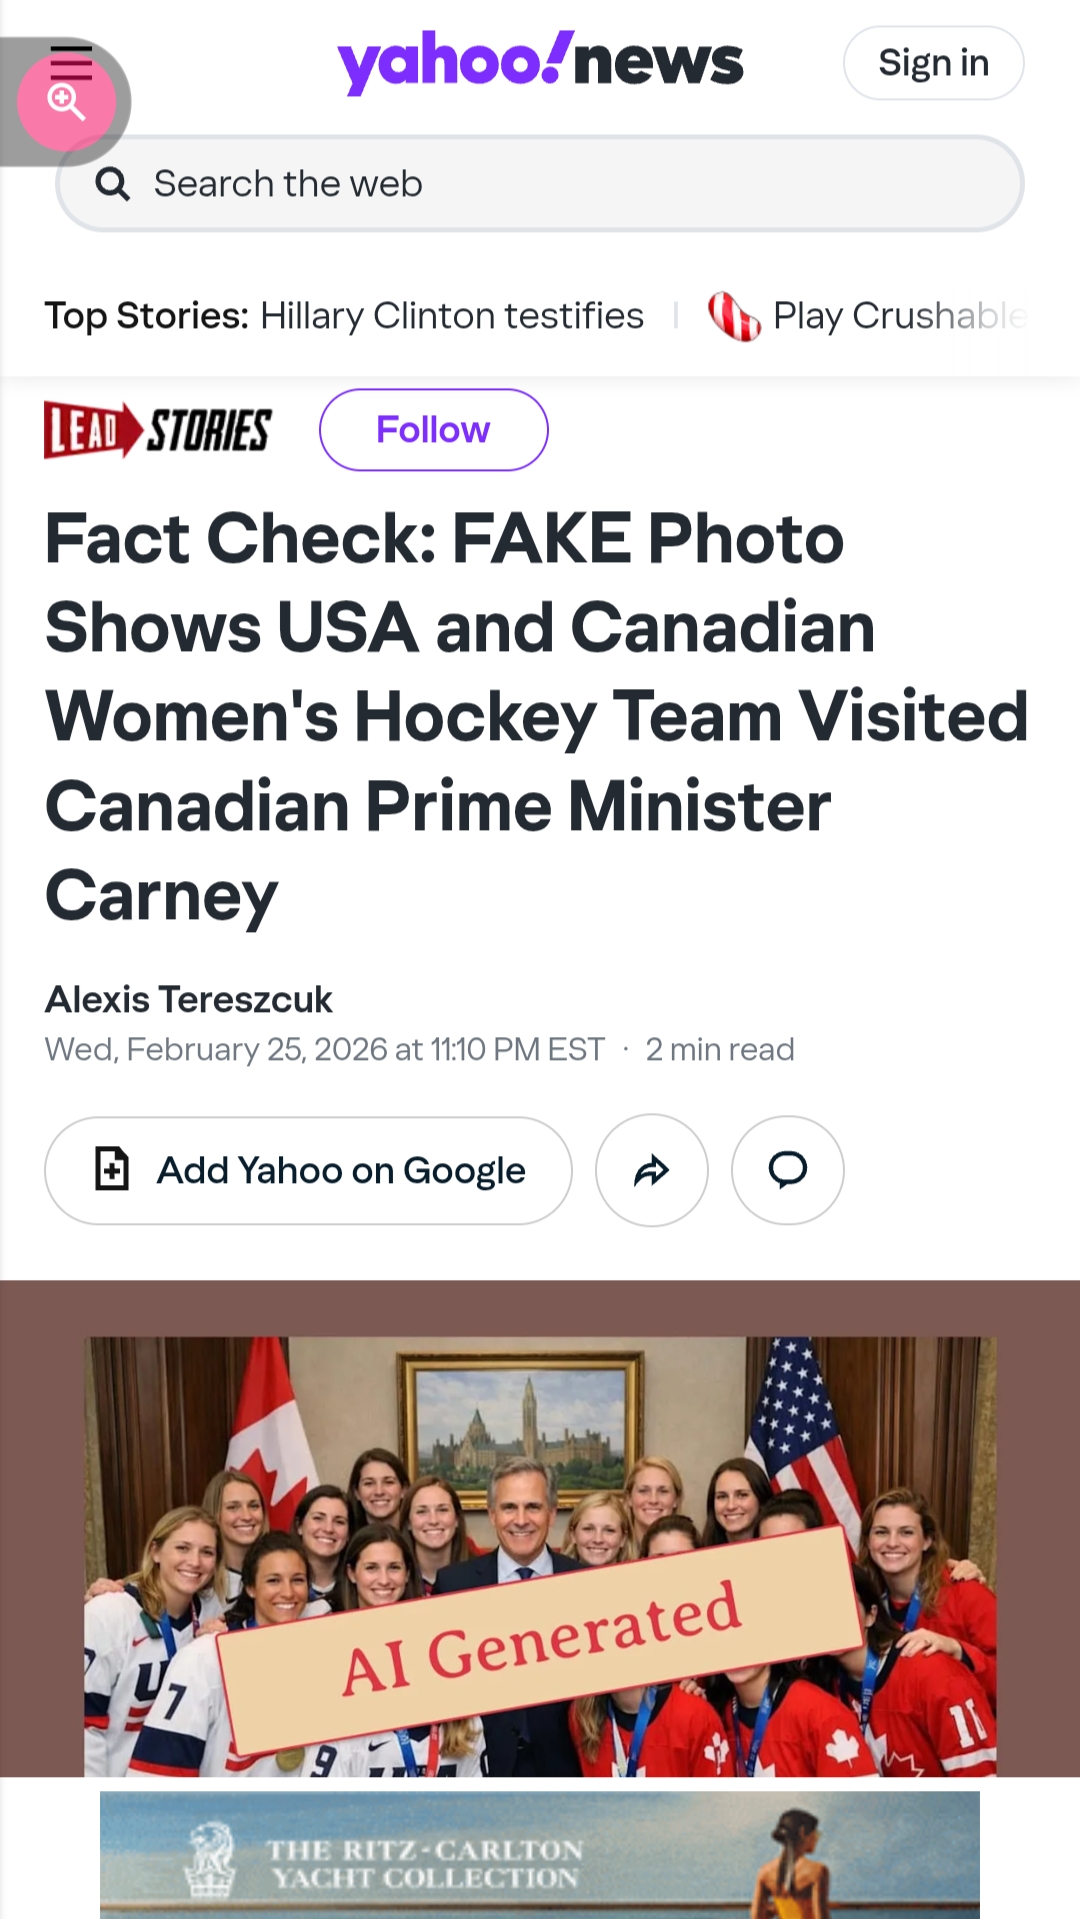Select the Top Stories label
This screenshot has width=1080, height=1919.
click(x=146, y=316)
